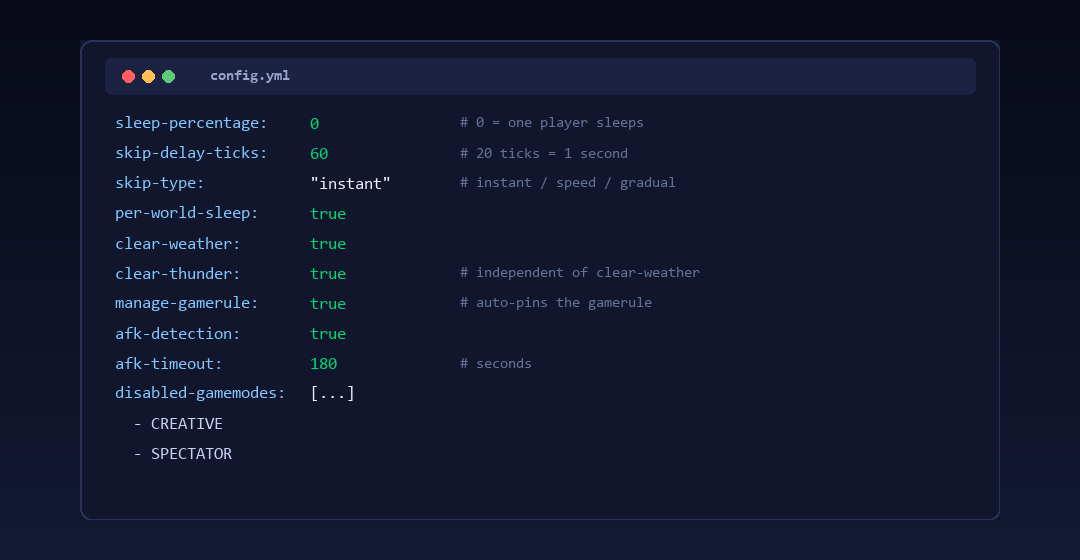The width and height of the screenshot is (1080, 560).
Task: Select the "instant" skip-type value
Action: click(350, 183)
